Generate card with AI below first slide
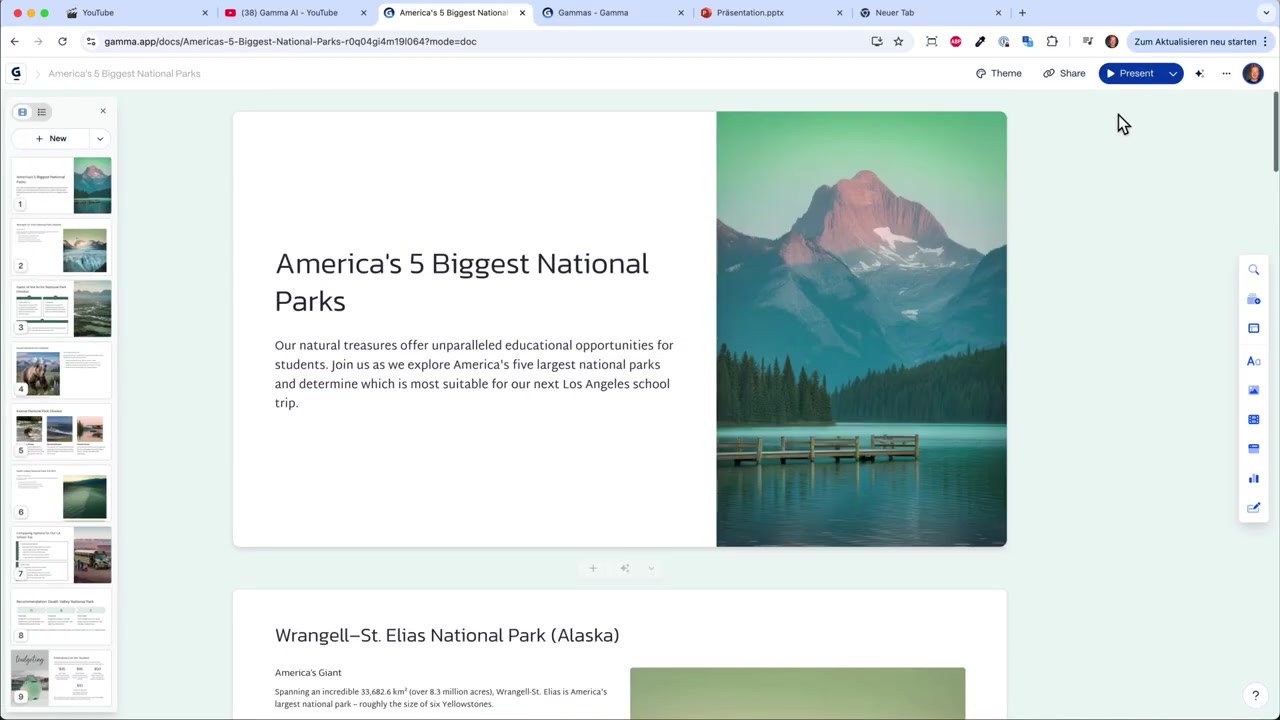 pos(624,568)
